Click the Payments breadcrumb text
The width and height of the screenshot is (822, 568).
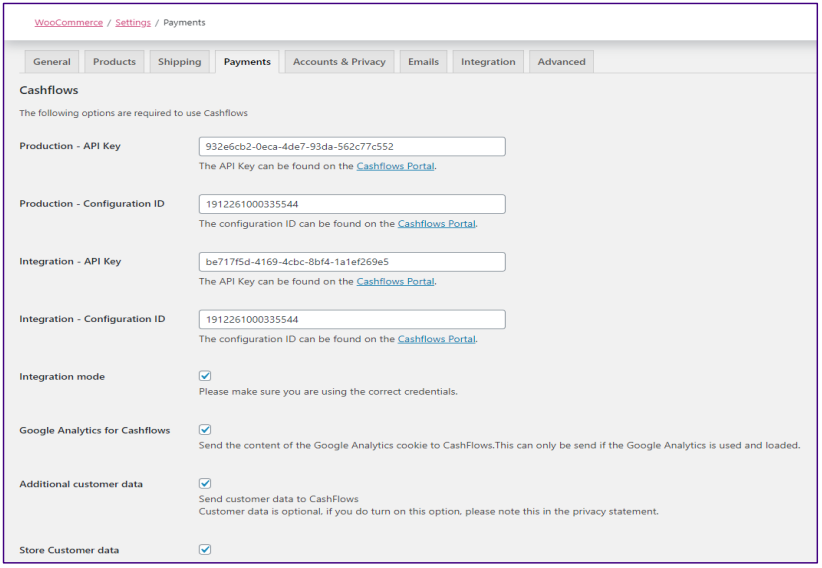pyautogui.click(x=184, y=23)
